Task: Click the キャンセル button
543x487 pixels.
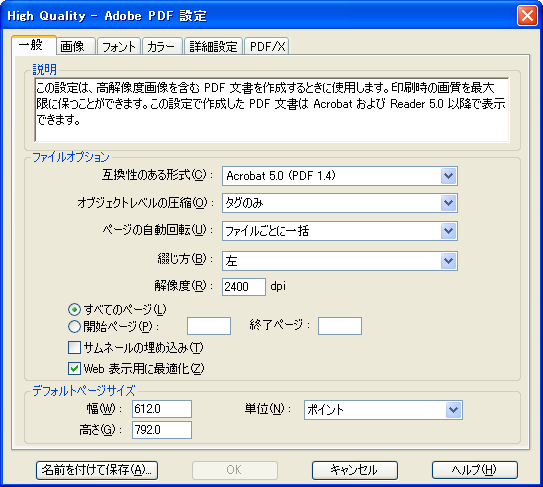Action: (x=355, y=470)
